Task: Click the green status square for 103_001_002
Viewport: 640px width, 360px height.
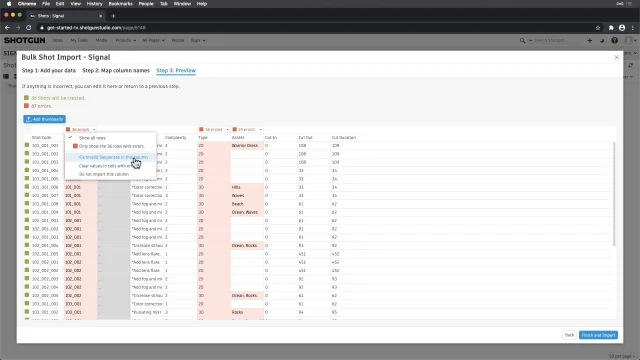Action: pos(27,312)
